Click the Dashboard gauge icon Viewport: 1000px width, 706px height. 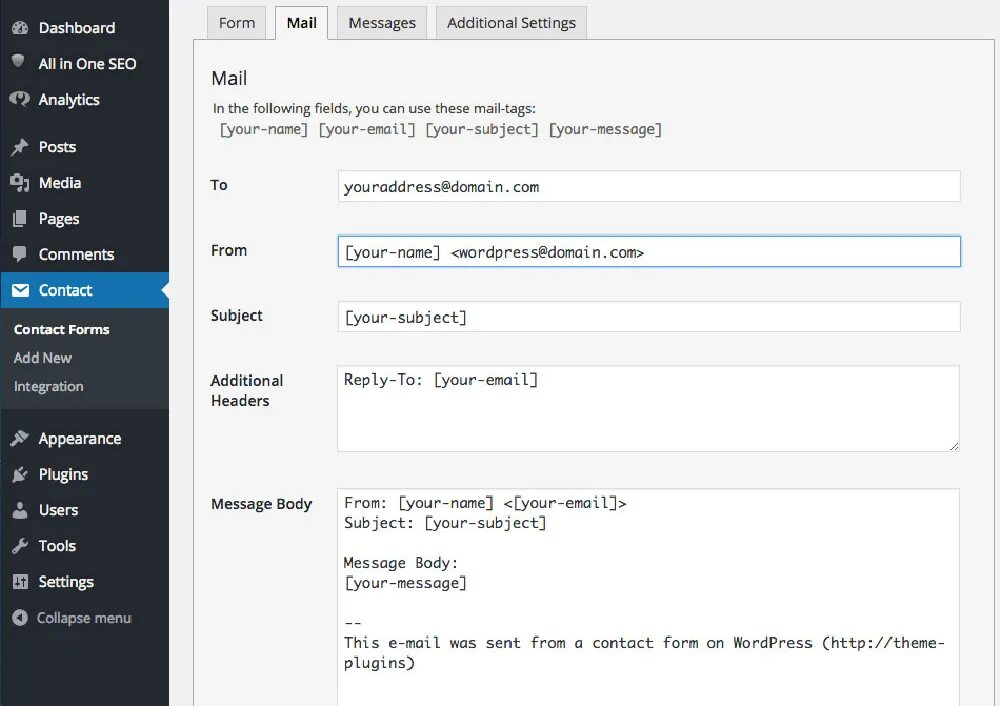[x=19, y=28]
